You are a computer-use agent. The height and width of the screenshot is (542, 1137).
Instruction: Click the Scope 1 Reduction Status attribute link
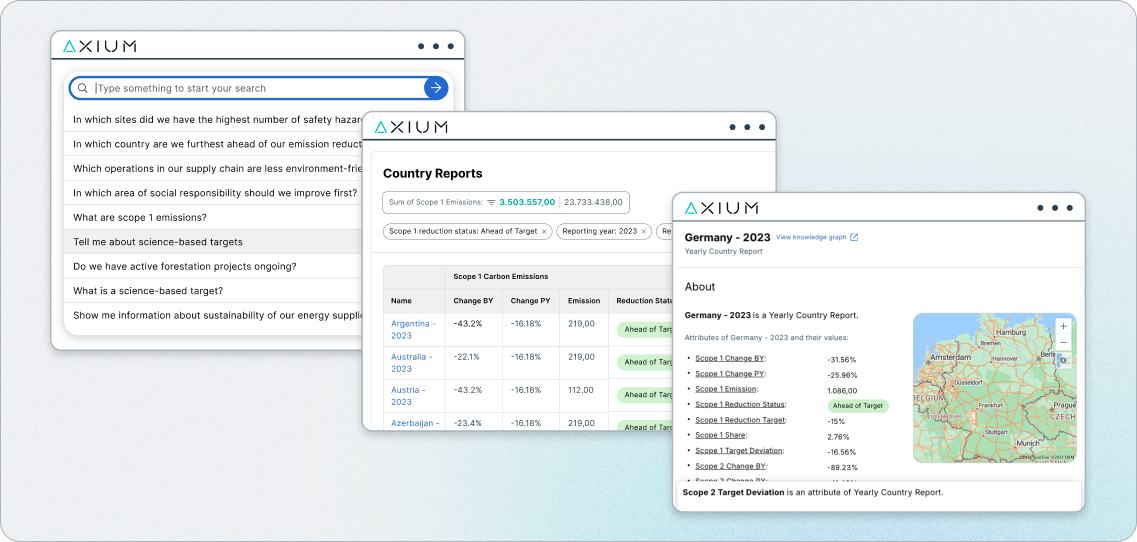(x=740, y=405)
